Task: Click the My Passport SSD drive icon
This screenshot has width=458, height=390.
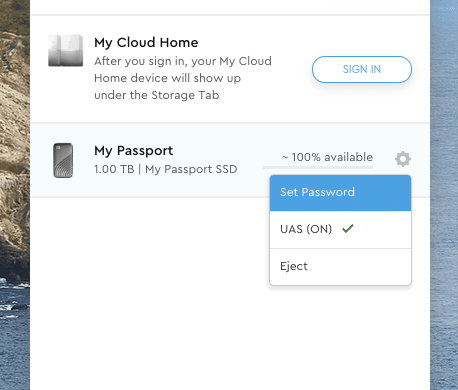Action: click(63, 160)
